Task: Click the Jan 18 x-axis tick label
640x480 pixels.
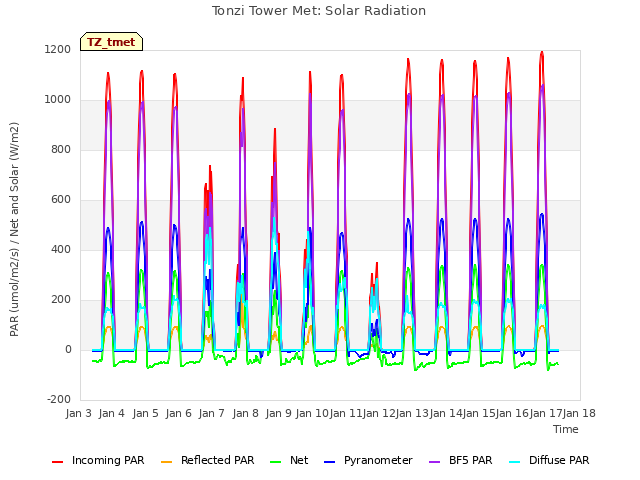Action: (579, 413)
